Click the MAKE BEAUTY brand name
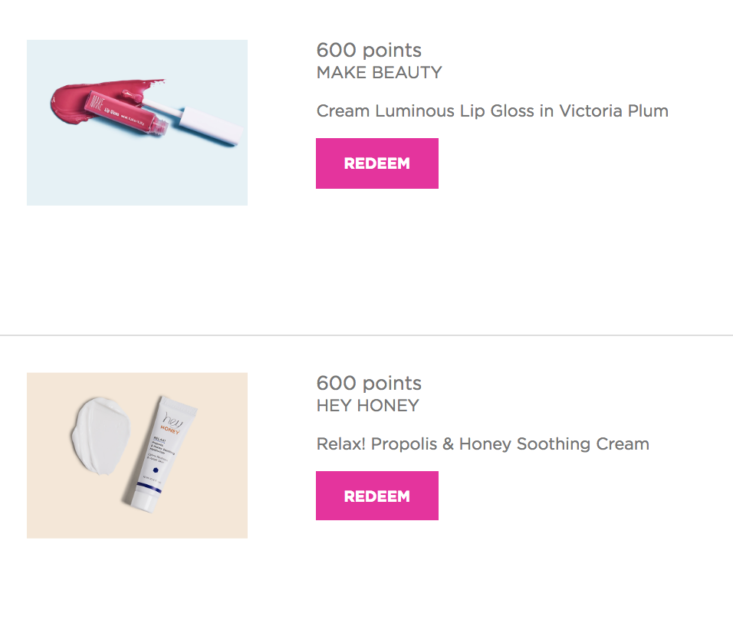Screen dimensions: 733x620 (379, 72)
